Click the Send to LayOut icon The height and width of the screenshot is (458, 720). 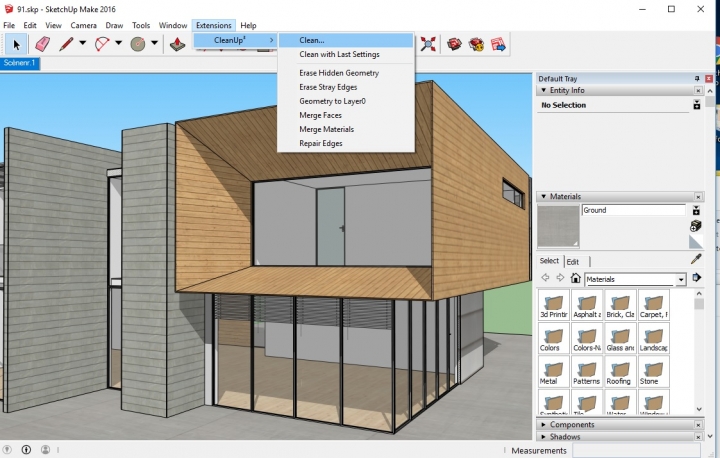pyautogui.click(x=498, y=44)
